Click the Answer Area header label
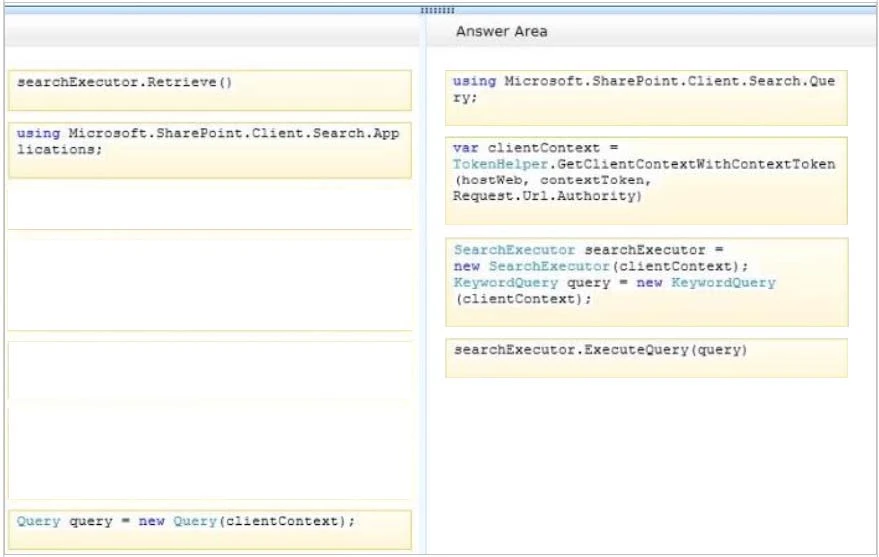The height and width of the screenshot is (557, 879). click(501, 31)
